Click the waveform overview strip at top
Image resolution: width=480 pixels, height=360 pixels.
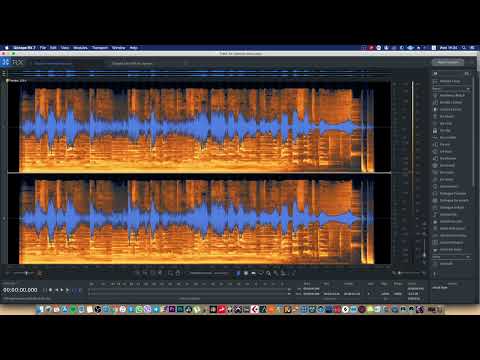click(x=198, y=73)
